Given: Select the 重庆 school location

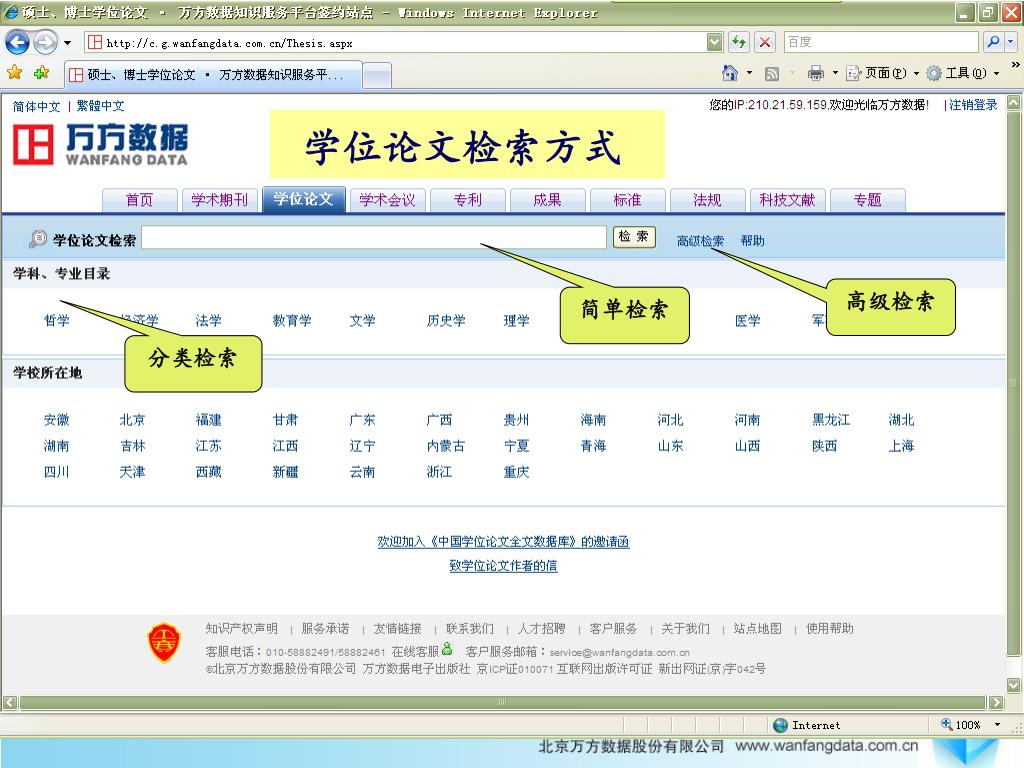Looking at the screenshot, I should point(517,472).
